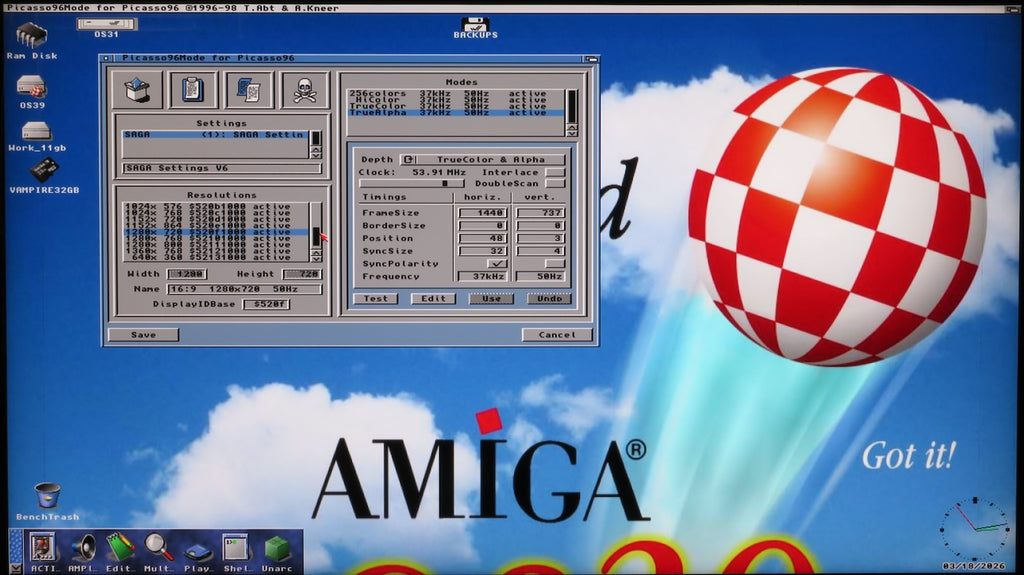The image size is (1024, 575).
Task: Click the horizontal FrameSize field showing 1440
Action: [x=482, y=213]
